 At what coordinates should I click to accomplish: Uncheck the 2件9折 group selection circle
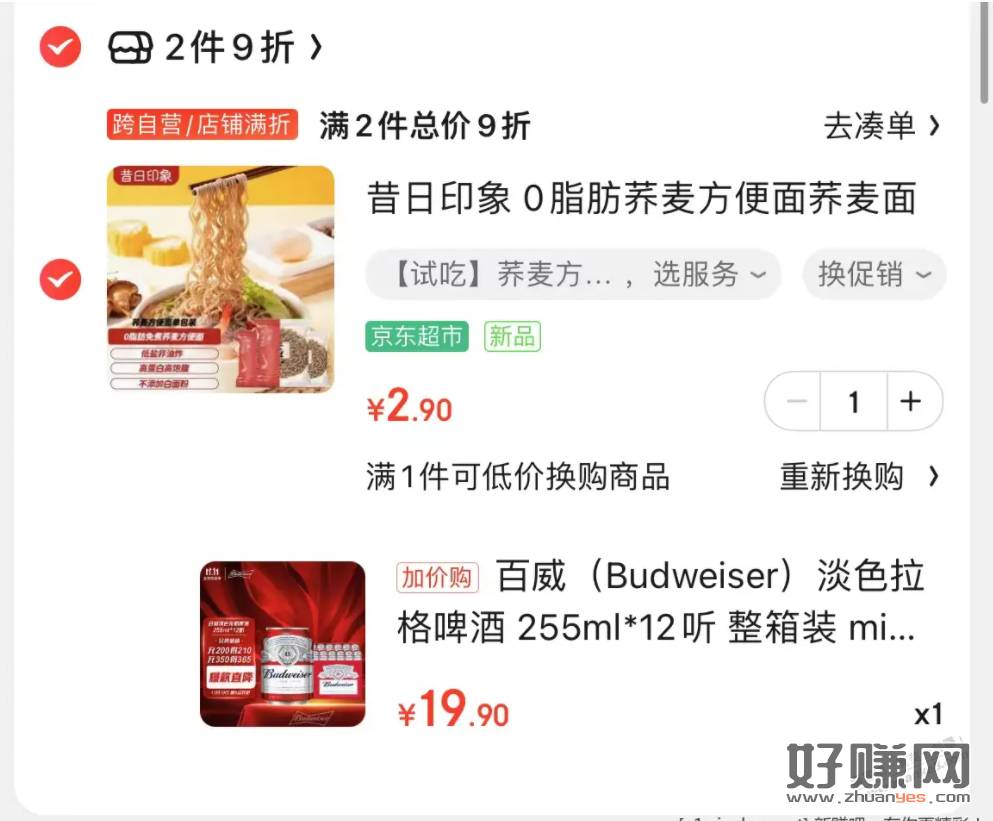coord(60,47)
